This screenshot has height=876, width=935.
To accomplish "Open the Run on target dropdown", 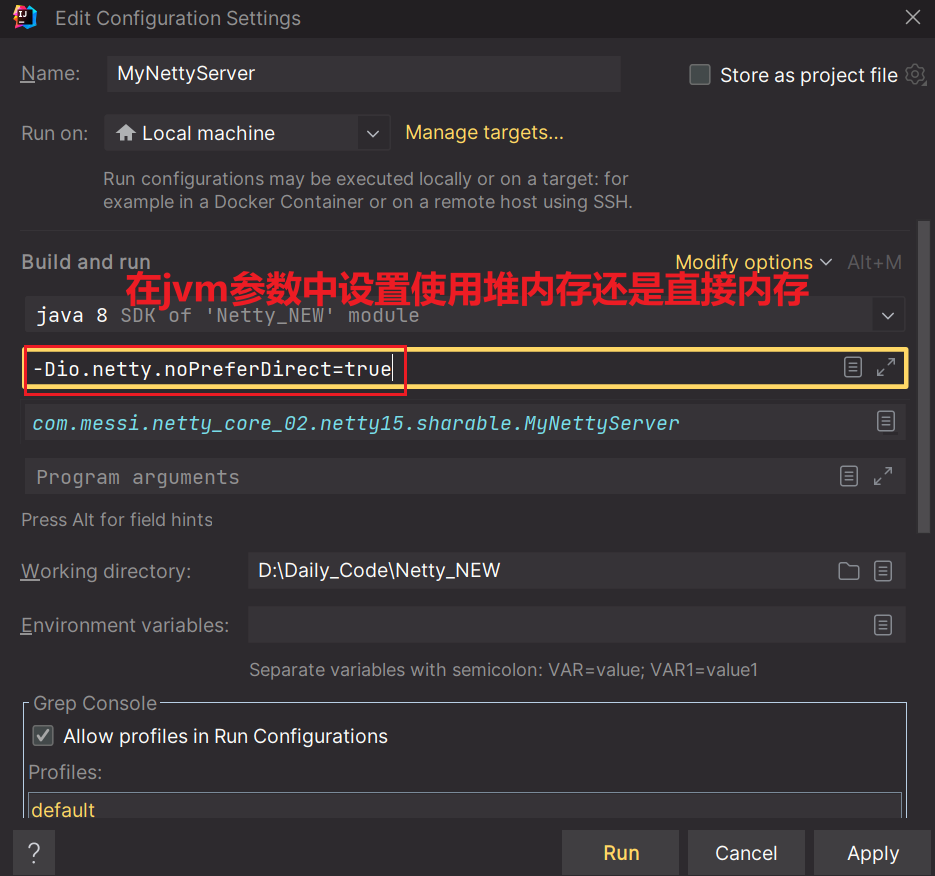I will pyautogui.click(x=373, y=132).
